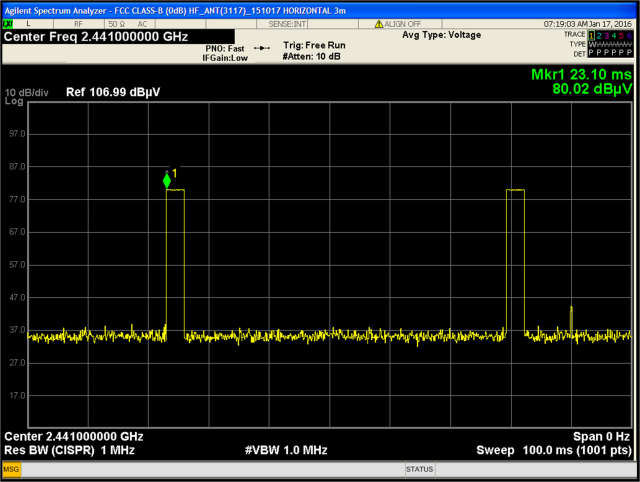Screen dimensions: 640x482
Task: Click the 'Span 0 Hz' text
Action: tap(601, 437)
